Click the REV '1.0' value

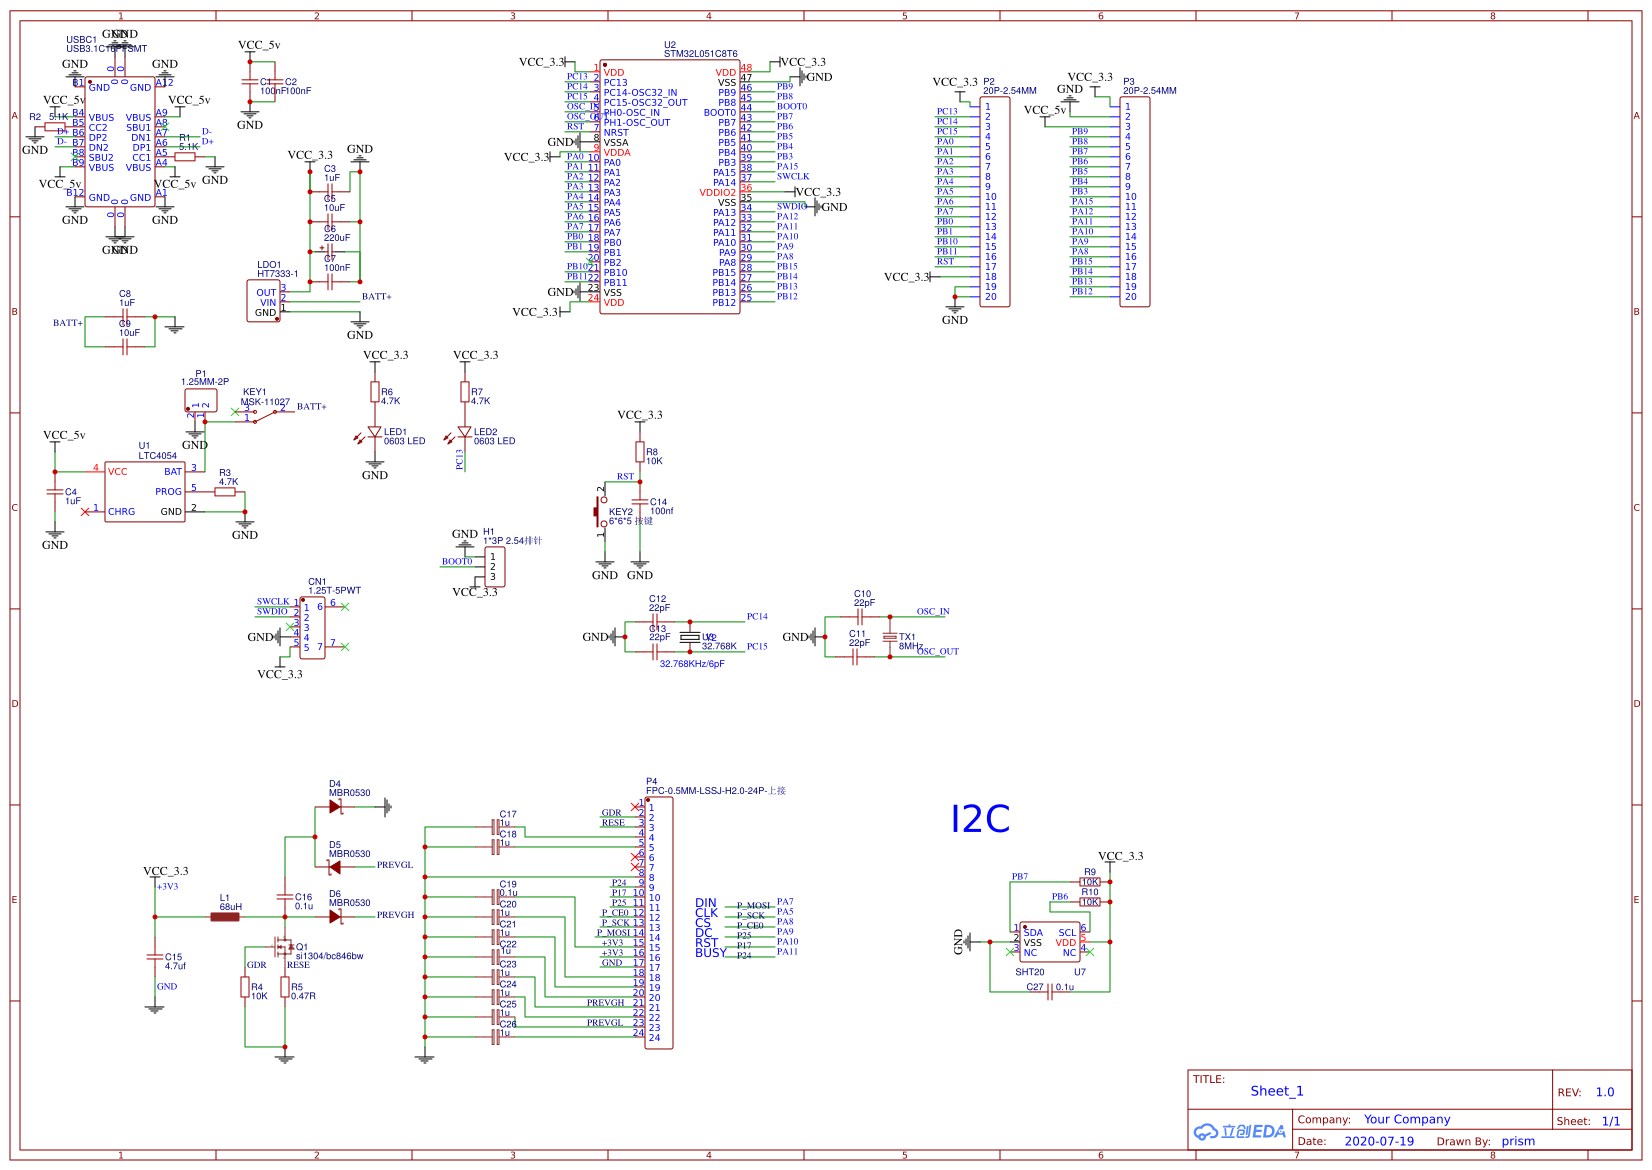coord(1605,1092)
